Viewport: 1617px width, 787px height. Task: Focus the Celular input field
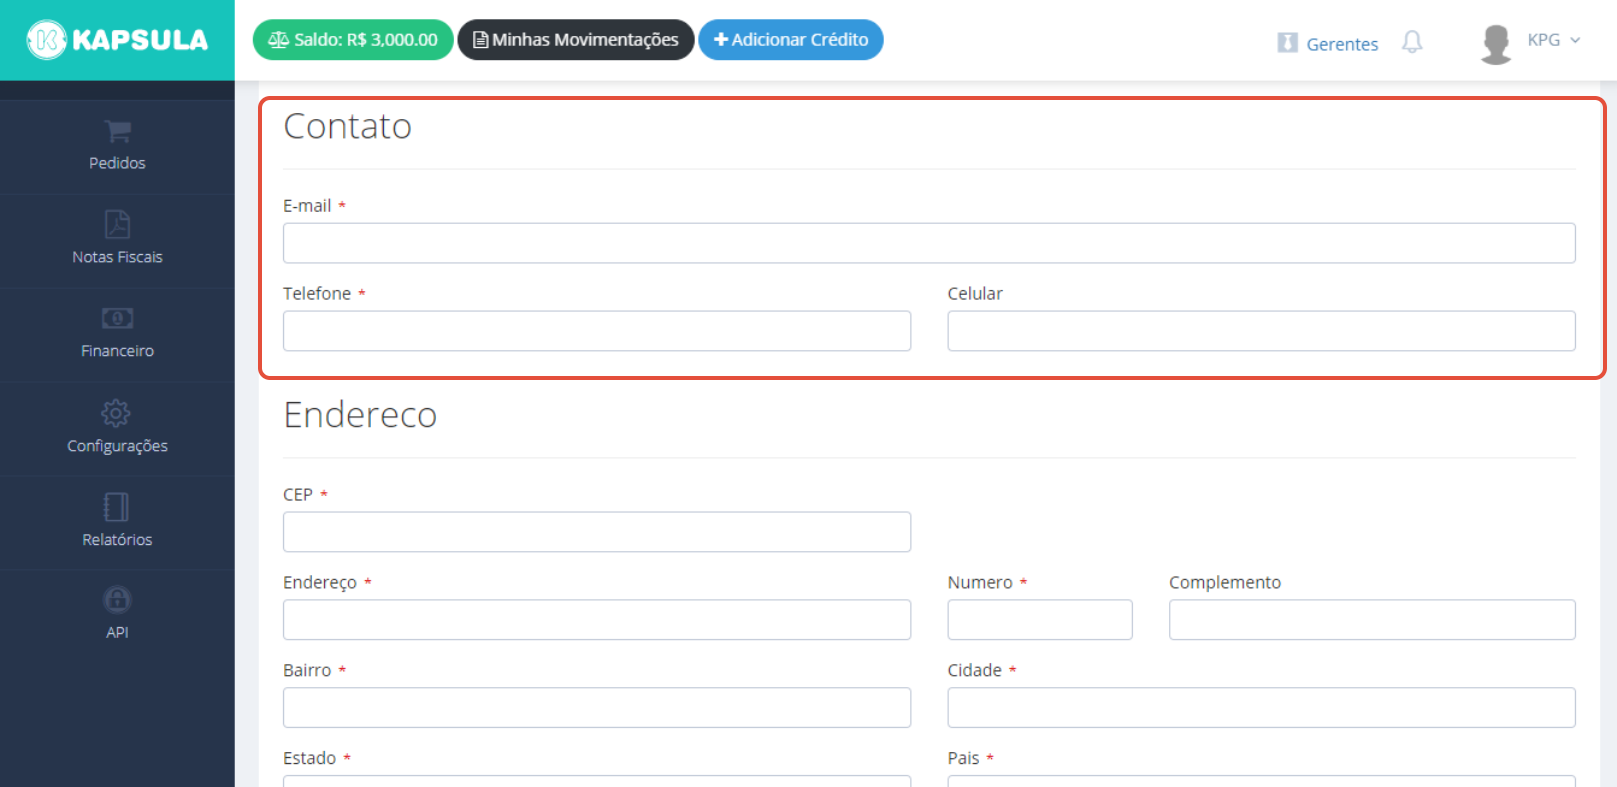(x=1262, y=331)
